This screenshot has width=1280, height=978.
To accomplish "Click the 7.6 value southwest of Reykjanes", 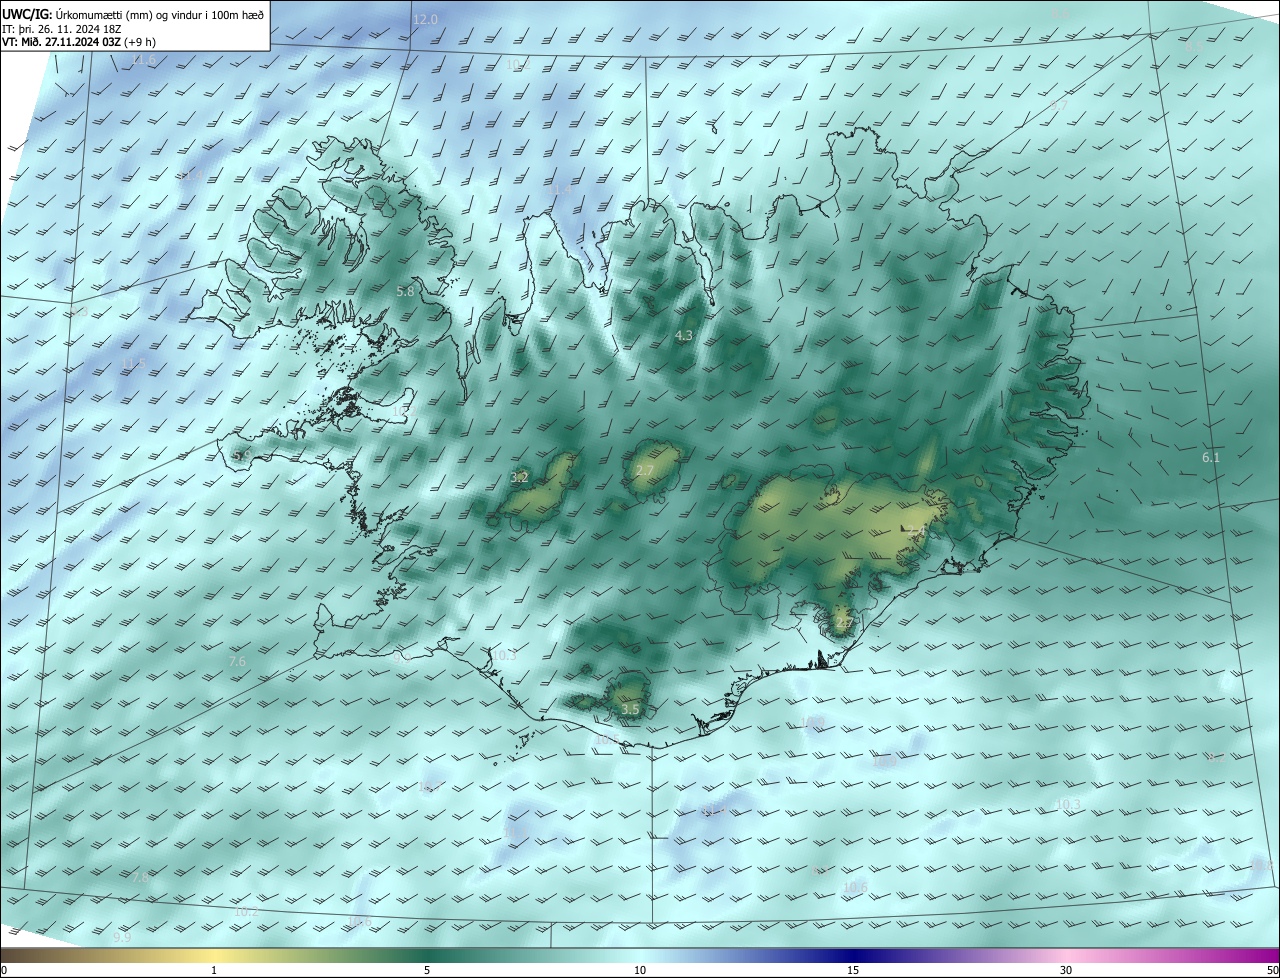I will [x=237, y=662].
